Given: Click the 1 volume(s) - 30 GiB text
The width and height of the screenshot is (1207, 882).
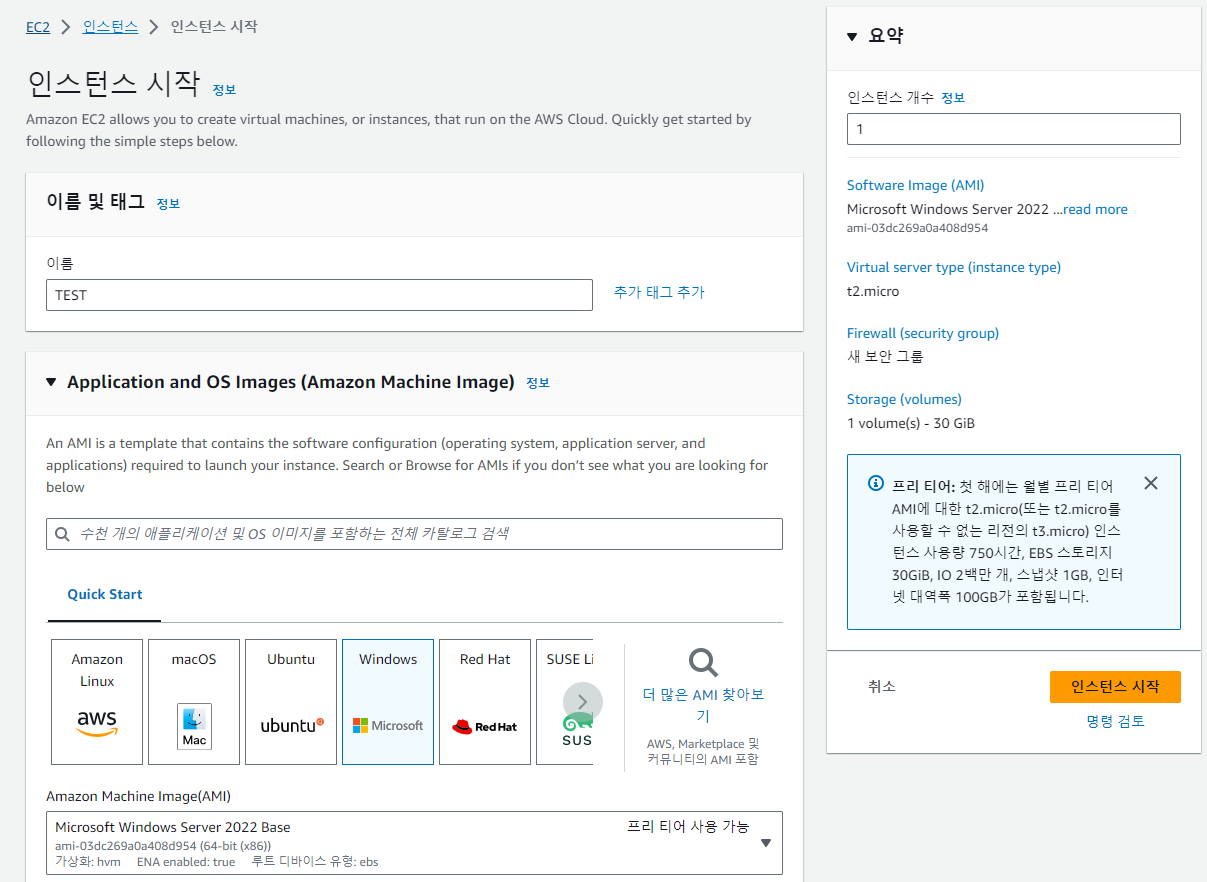Looking at the screenshot, I should (x=911, y=423).
